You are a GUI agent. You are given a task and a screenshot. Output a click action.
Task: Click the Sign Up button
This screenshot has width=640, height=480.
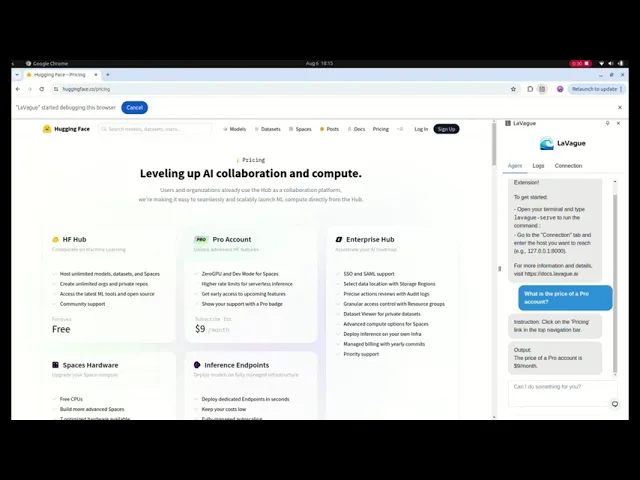coord(446,129)
